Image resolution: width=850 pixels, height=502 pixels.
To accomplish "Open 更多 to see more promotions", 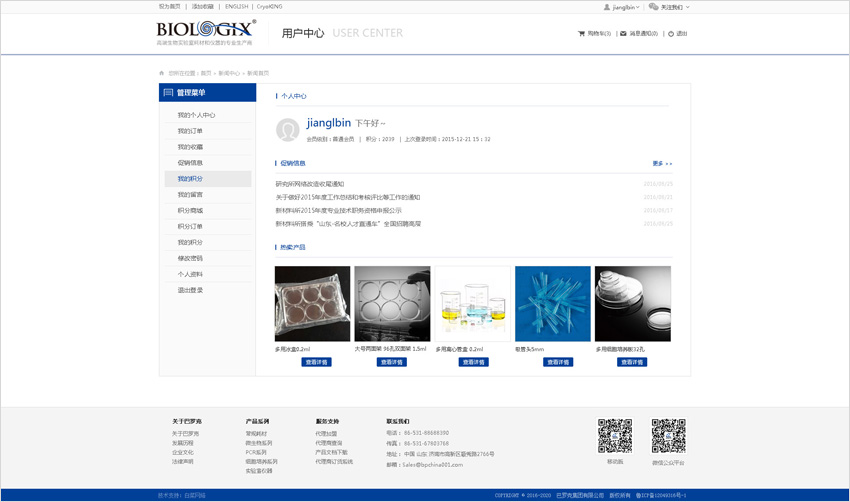I will (x=662, y=163).
